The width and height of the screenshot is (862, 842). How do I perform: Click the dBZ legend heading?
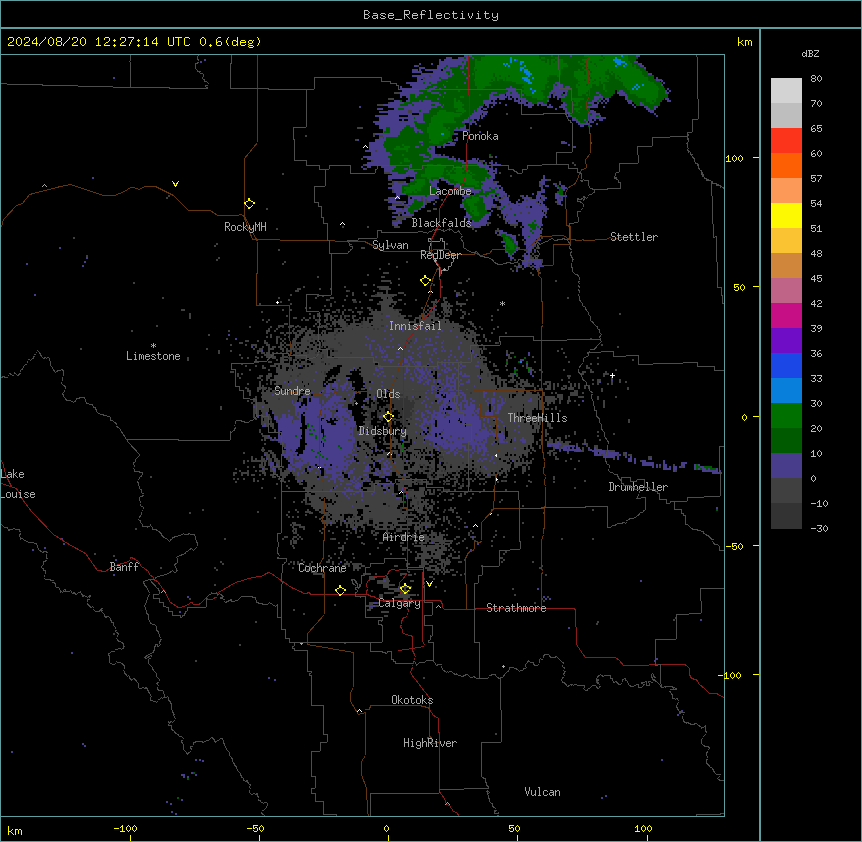[x=810, y=53]
